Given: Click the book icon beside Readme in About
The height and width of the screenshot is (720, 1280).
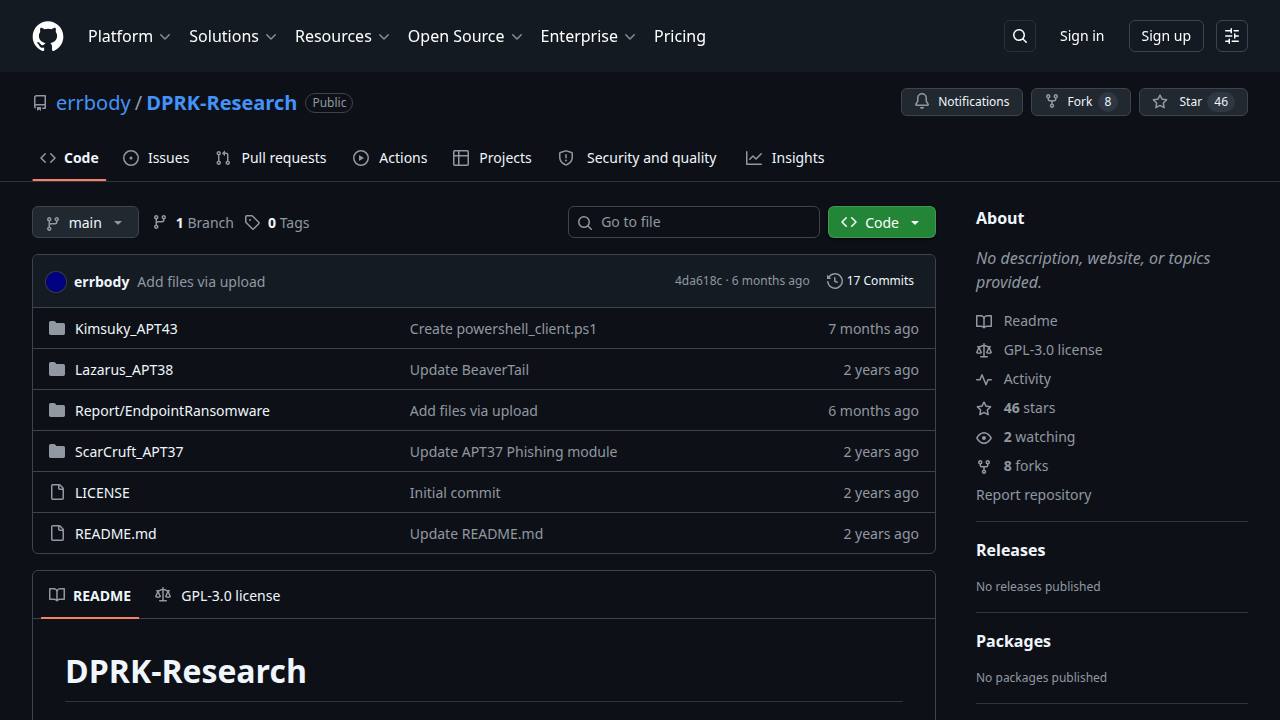Looking at the screenshot, I should (984, 321).
